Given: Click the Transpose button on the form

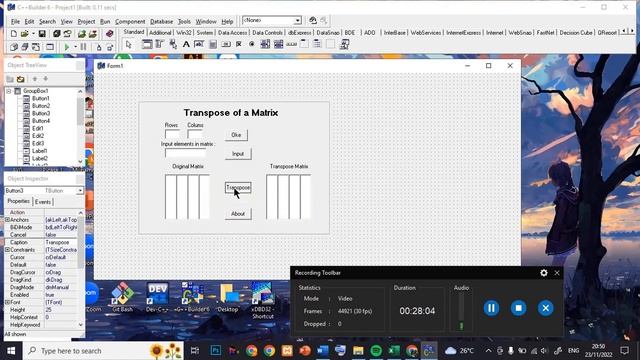Looking at the screenshot, I should click(x=238, y=188).
